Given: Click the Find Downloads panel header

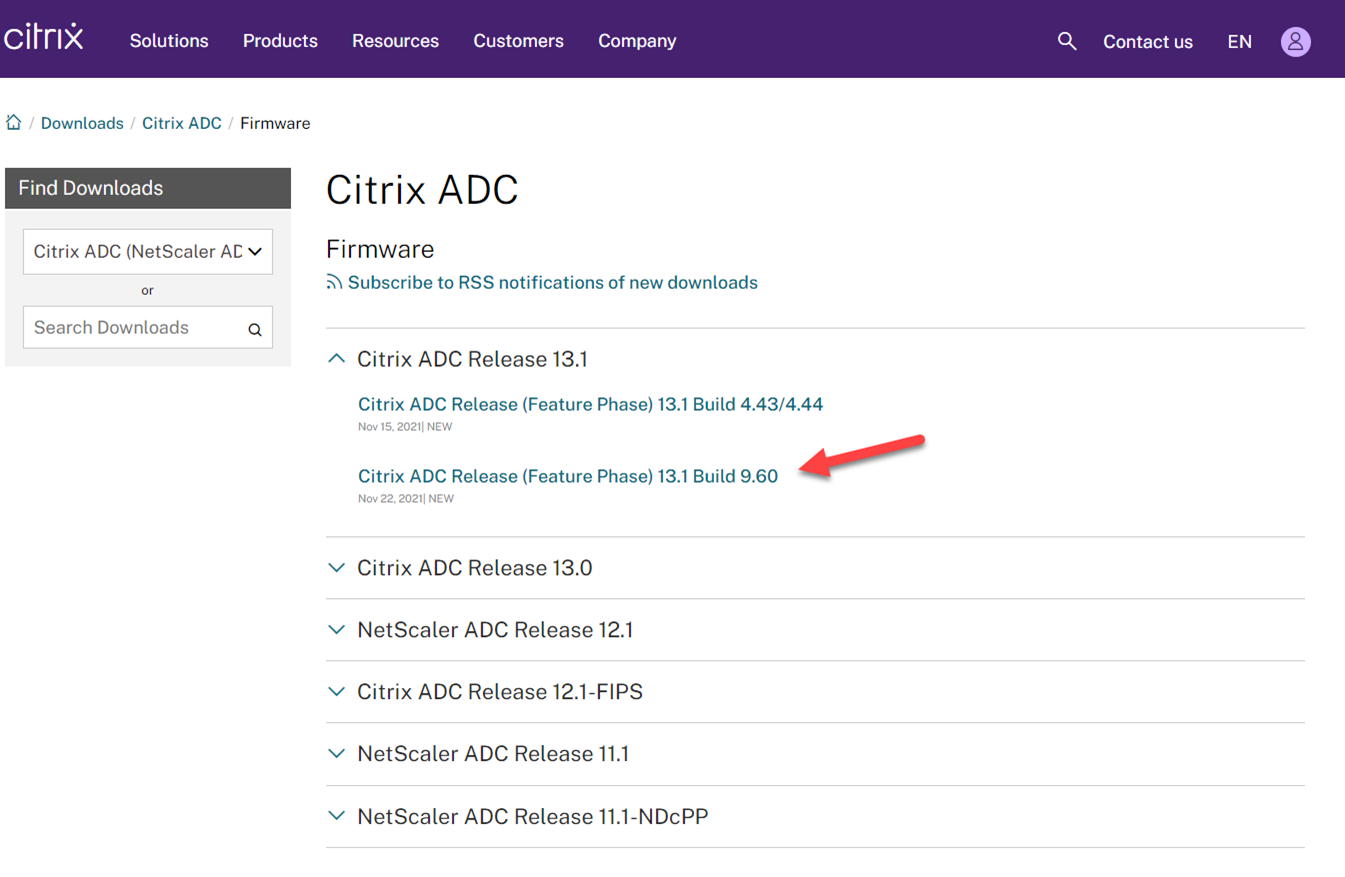Looking at the screenshot, I should (x=148, y=188).
